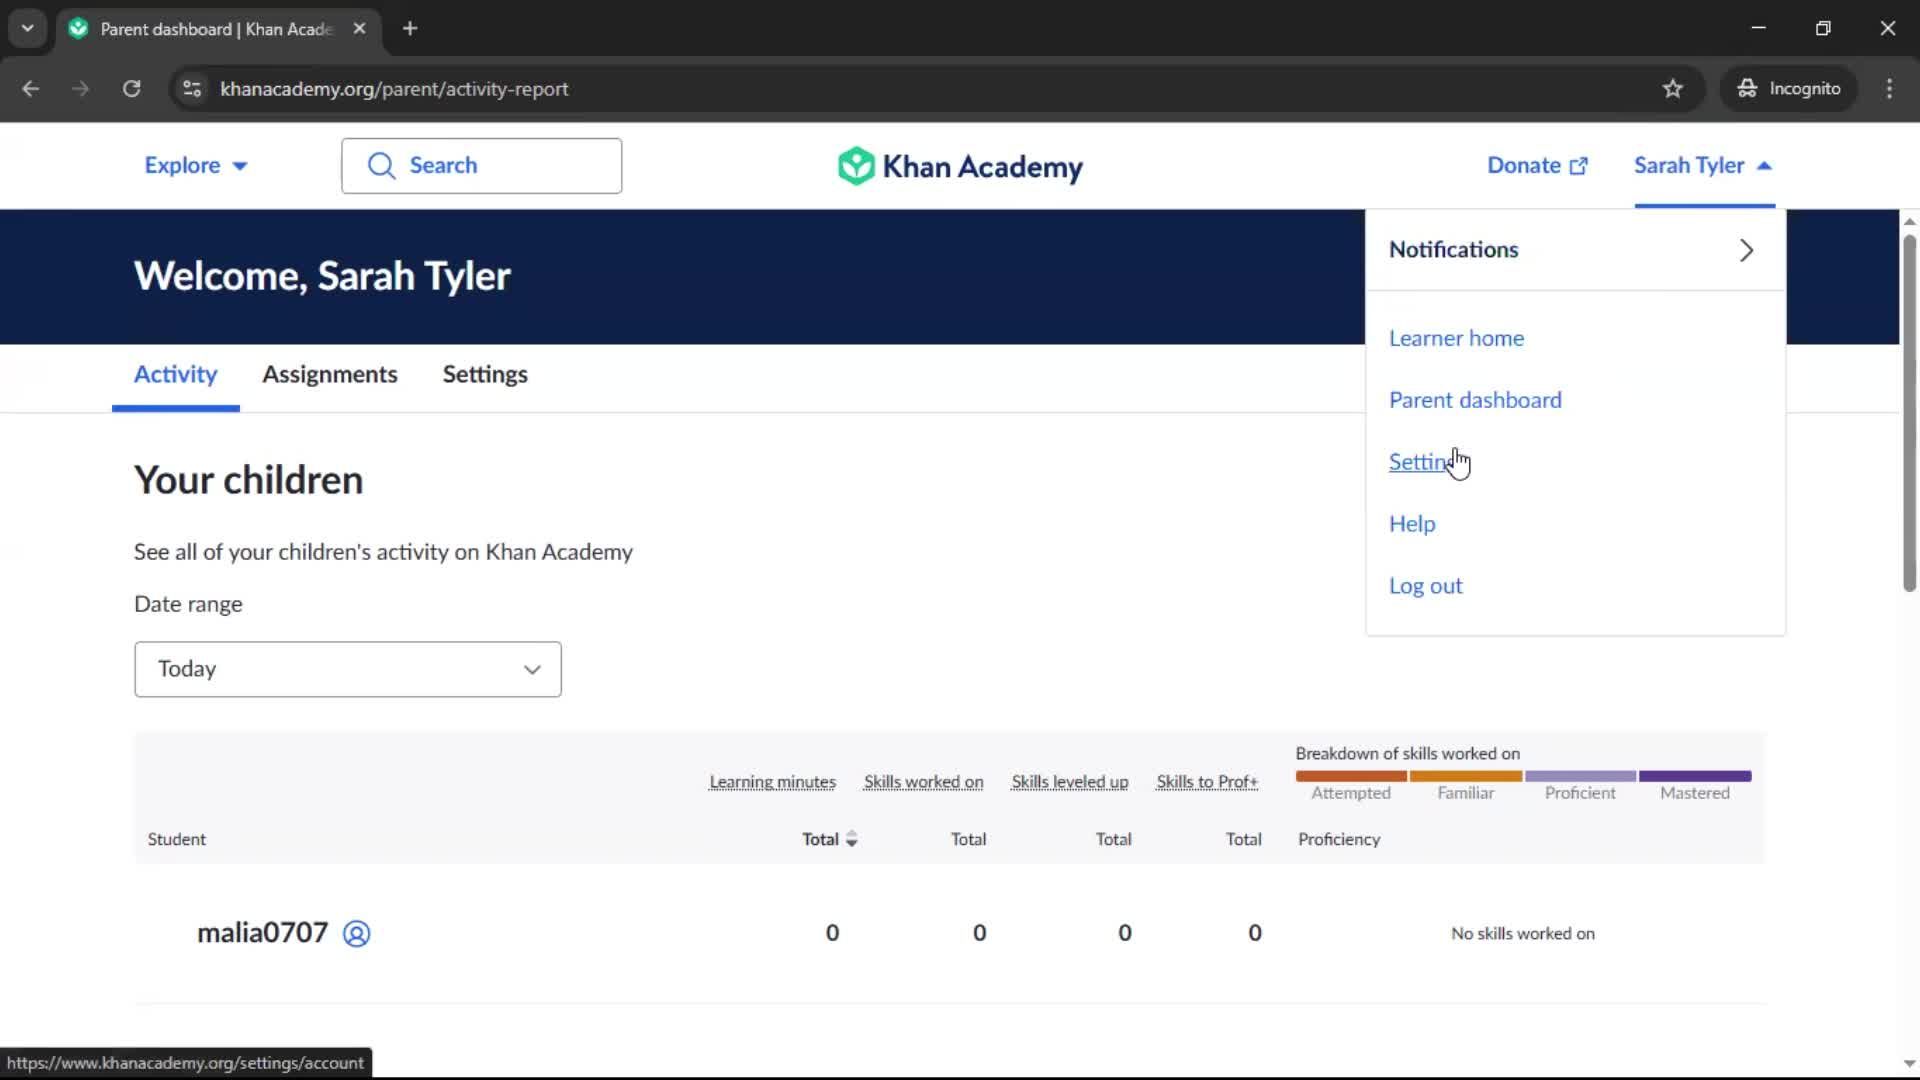Click the 'No skills worked on' text
The image size is (1920, 1080).
[x=1523, y=934]
